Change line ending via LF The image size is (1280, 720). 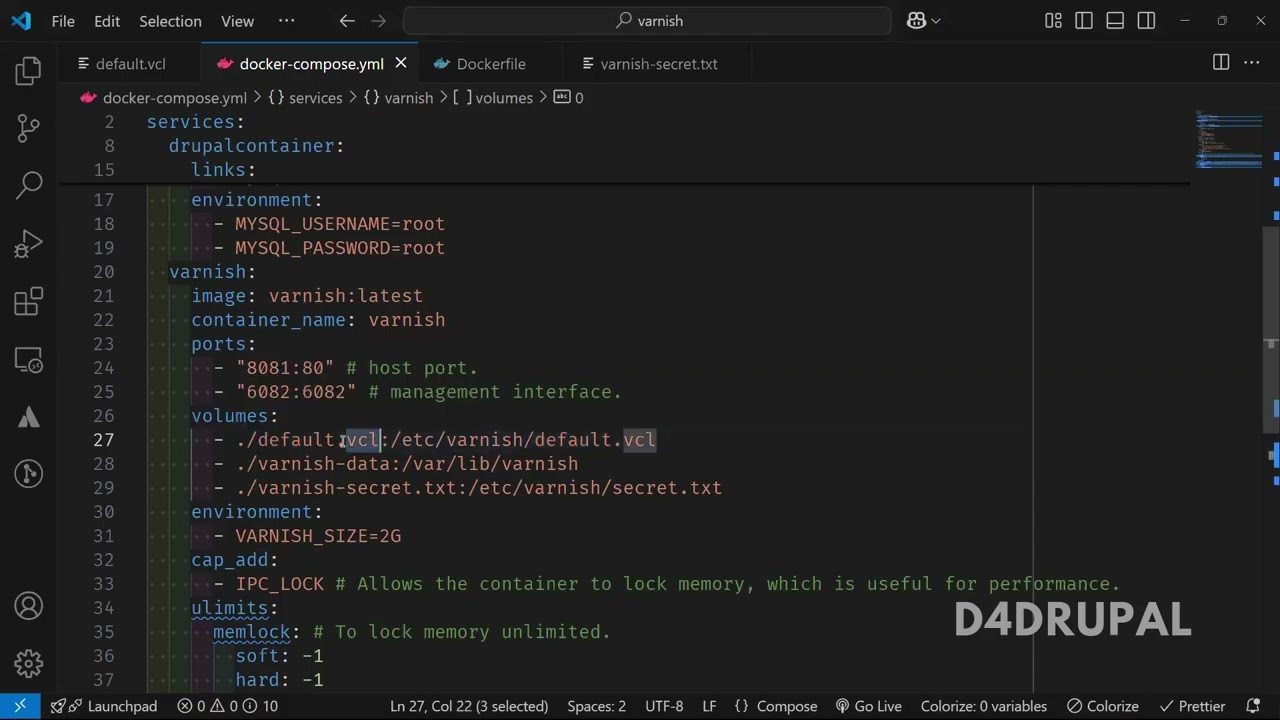coord(709,706)
